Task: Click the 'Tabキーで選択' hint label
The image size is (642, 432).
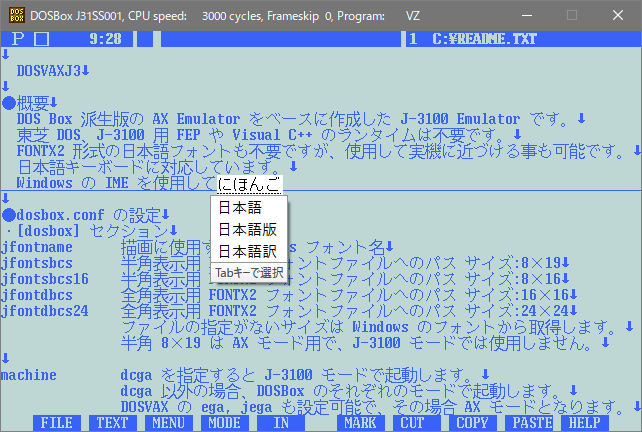Action: click(x=249, y=273)
